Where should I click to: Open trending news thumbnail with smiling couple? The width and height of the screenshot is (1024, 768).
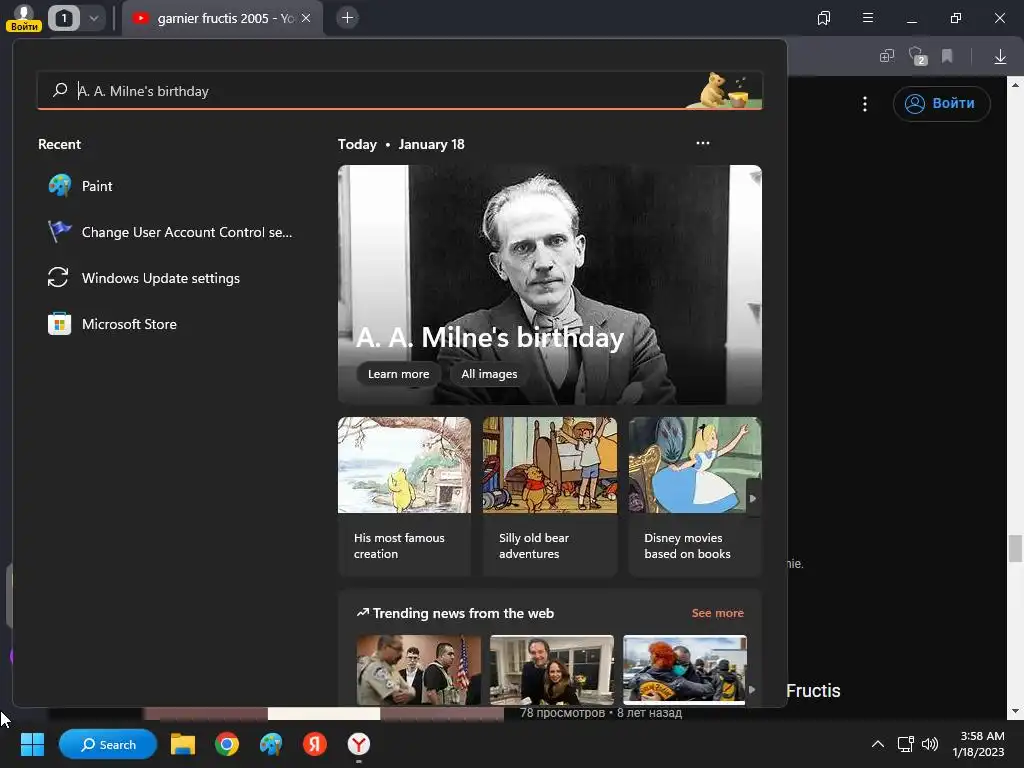click(552, 669)
